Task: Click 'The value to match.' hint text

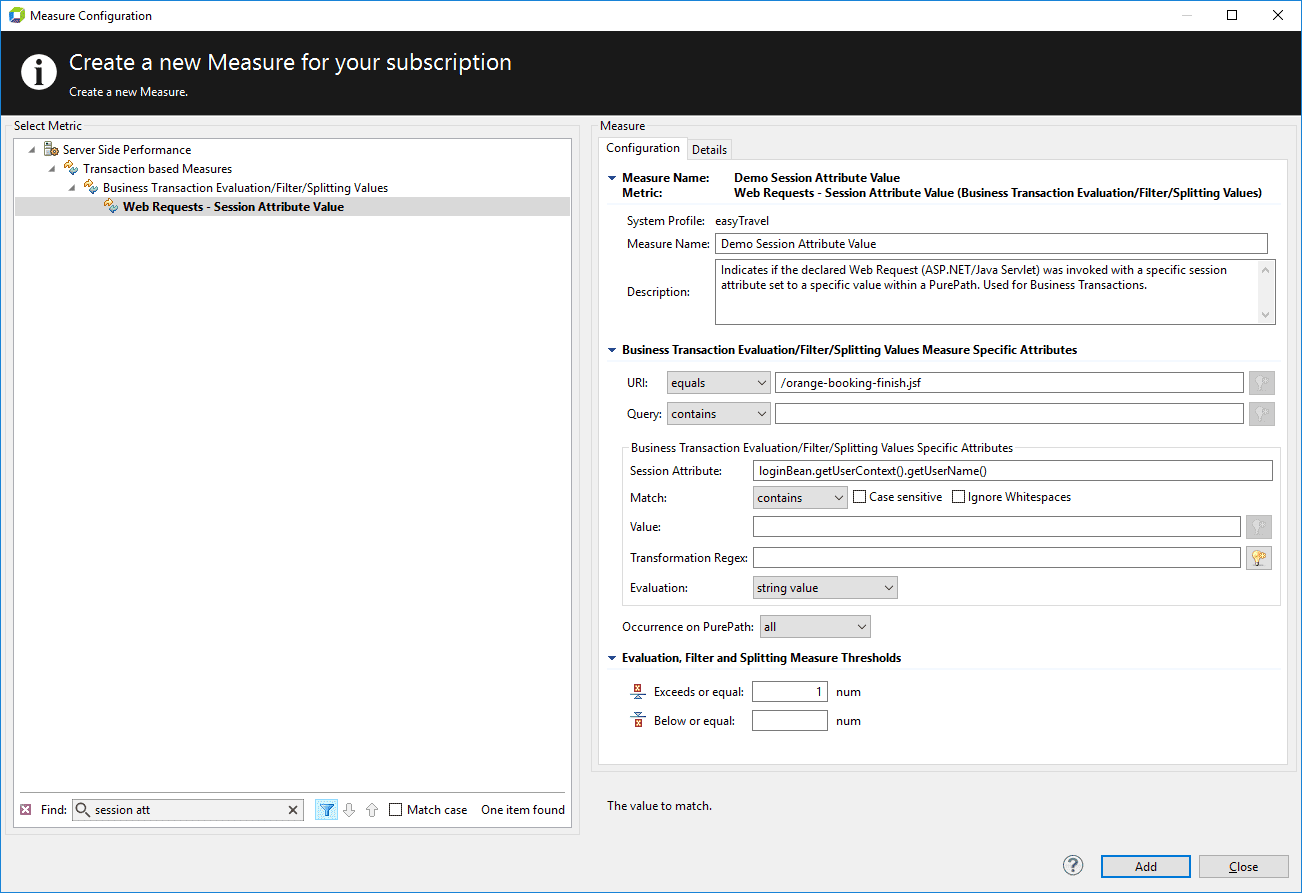Action: tap(660, 805)
